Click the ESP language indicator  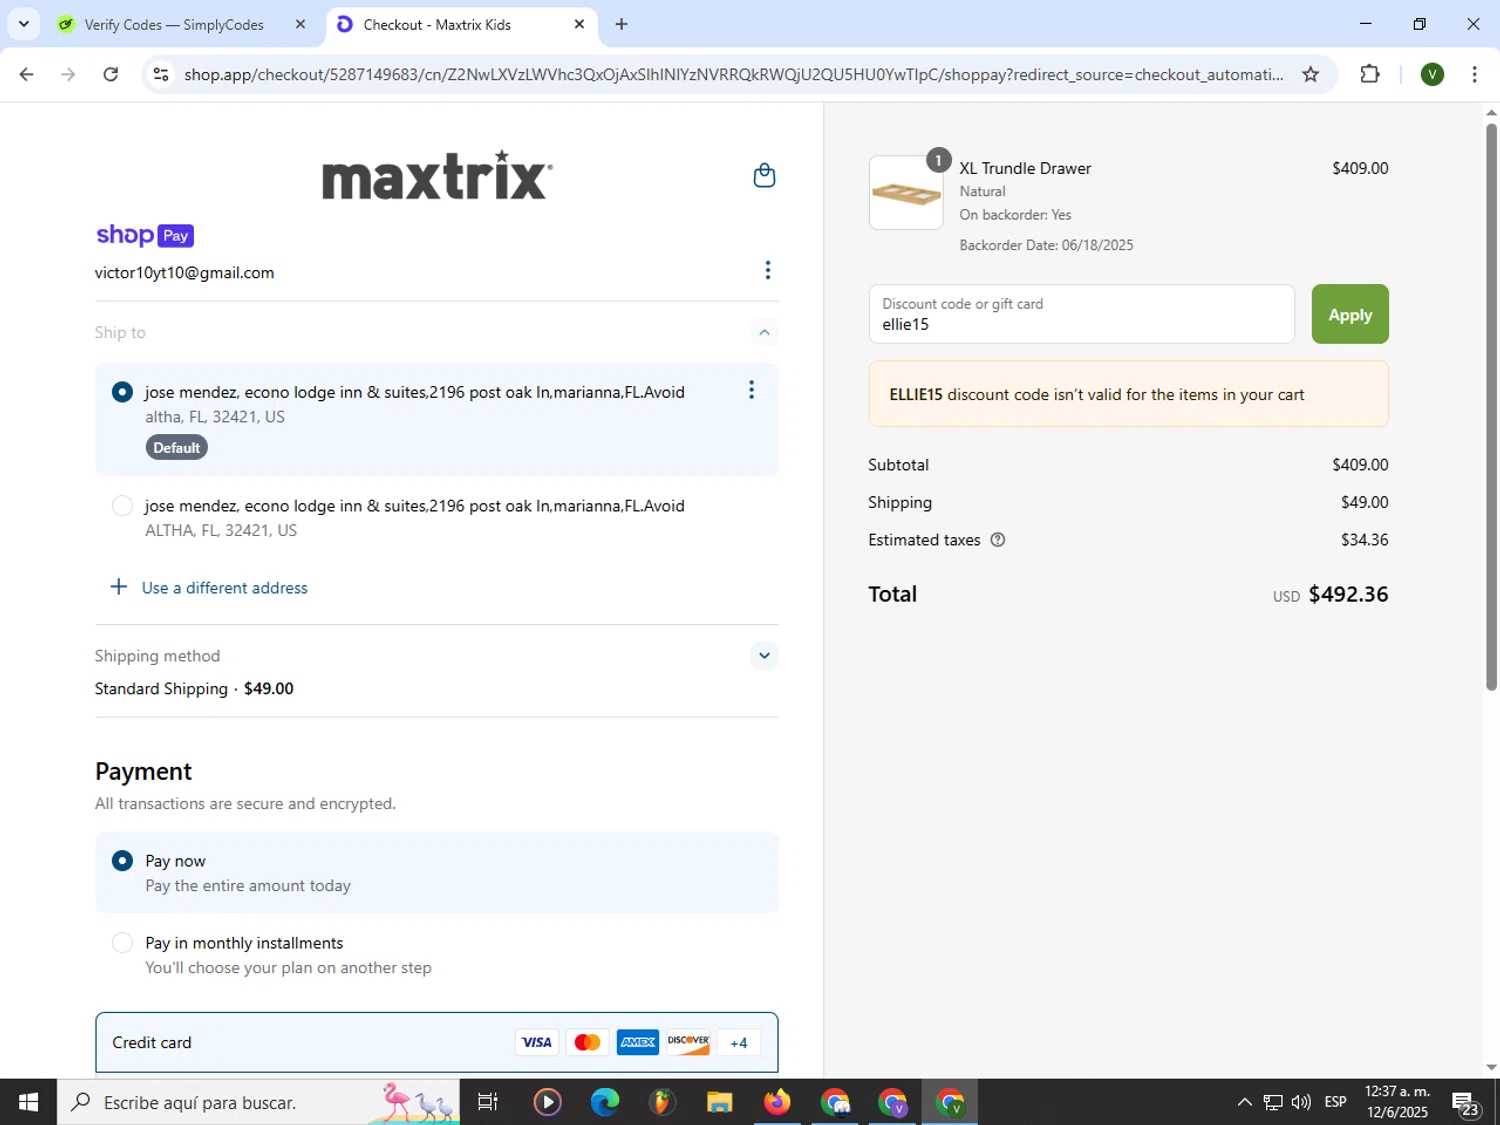pos(1335,1102)
